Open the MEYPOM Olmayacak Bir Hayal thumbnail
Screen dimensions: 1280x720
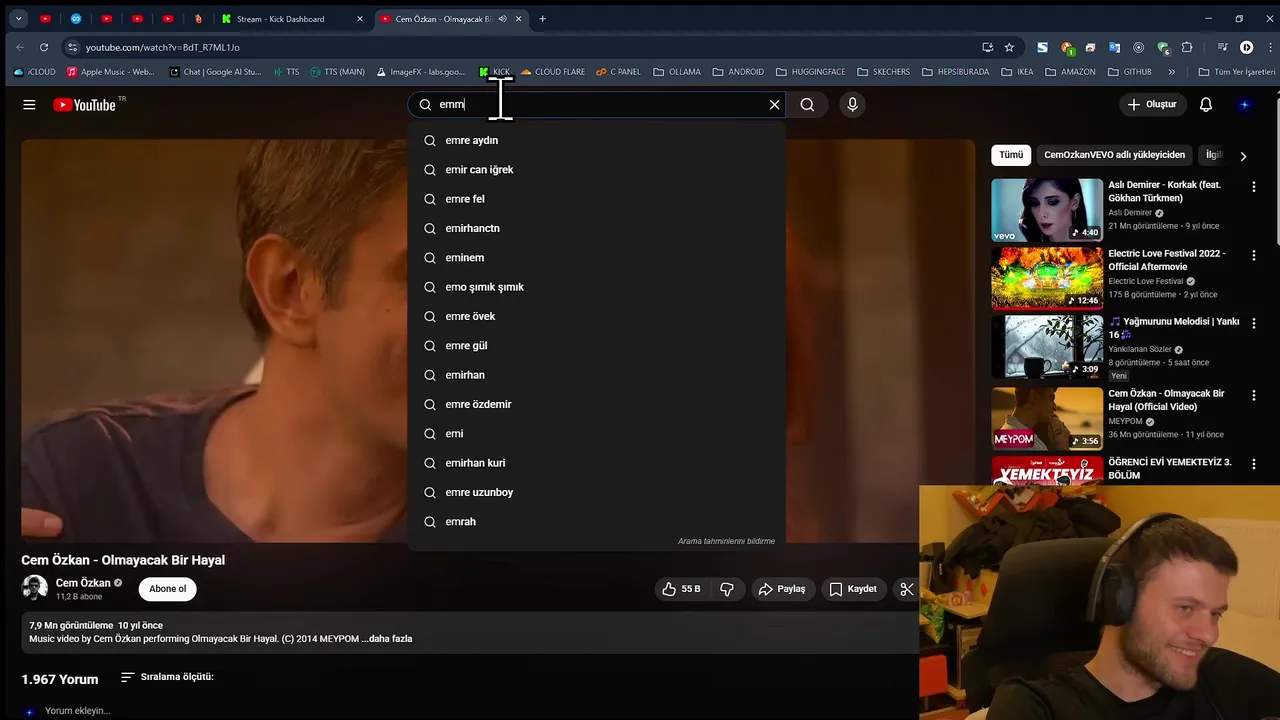click(1047, 418)
